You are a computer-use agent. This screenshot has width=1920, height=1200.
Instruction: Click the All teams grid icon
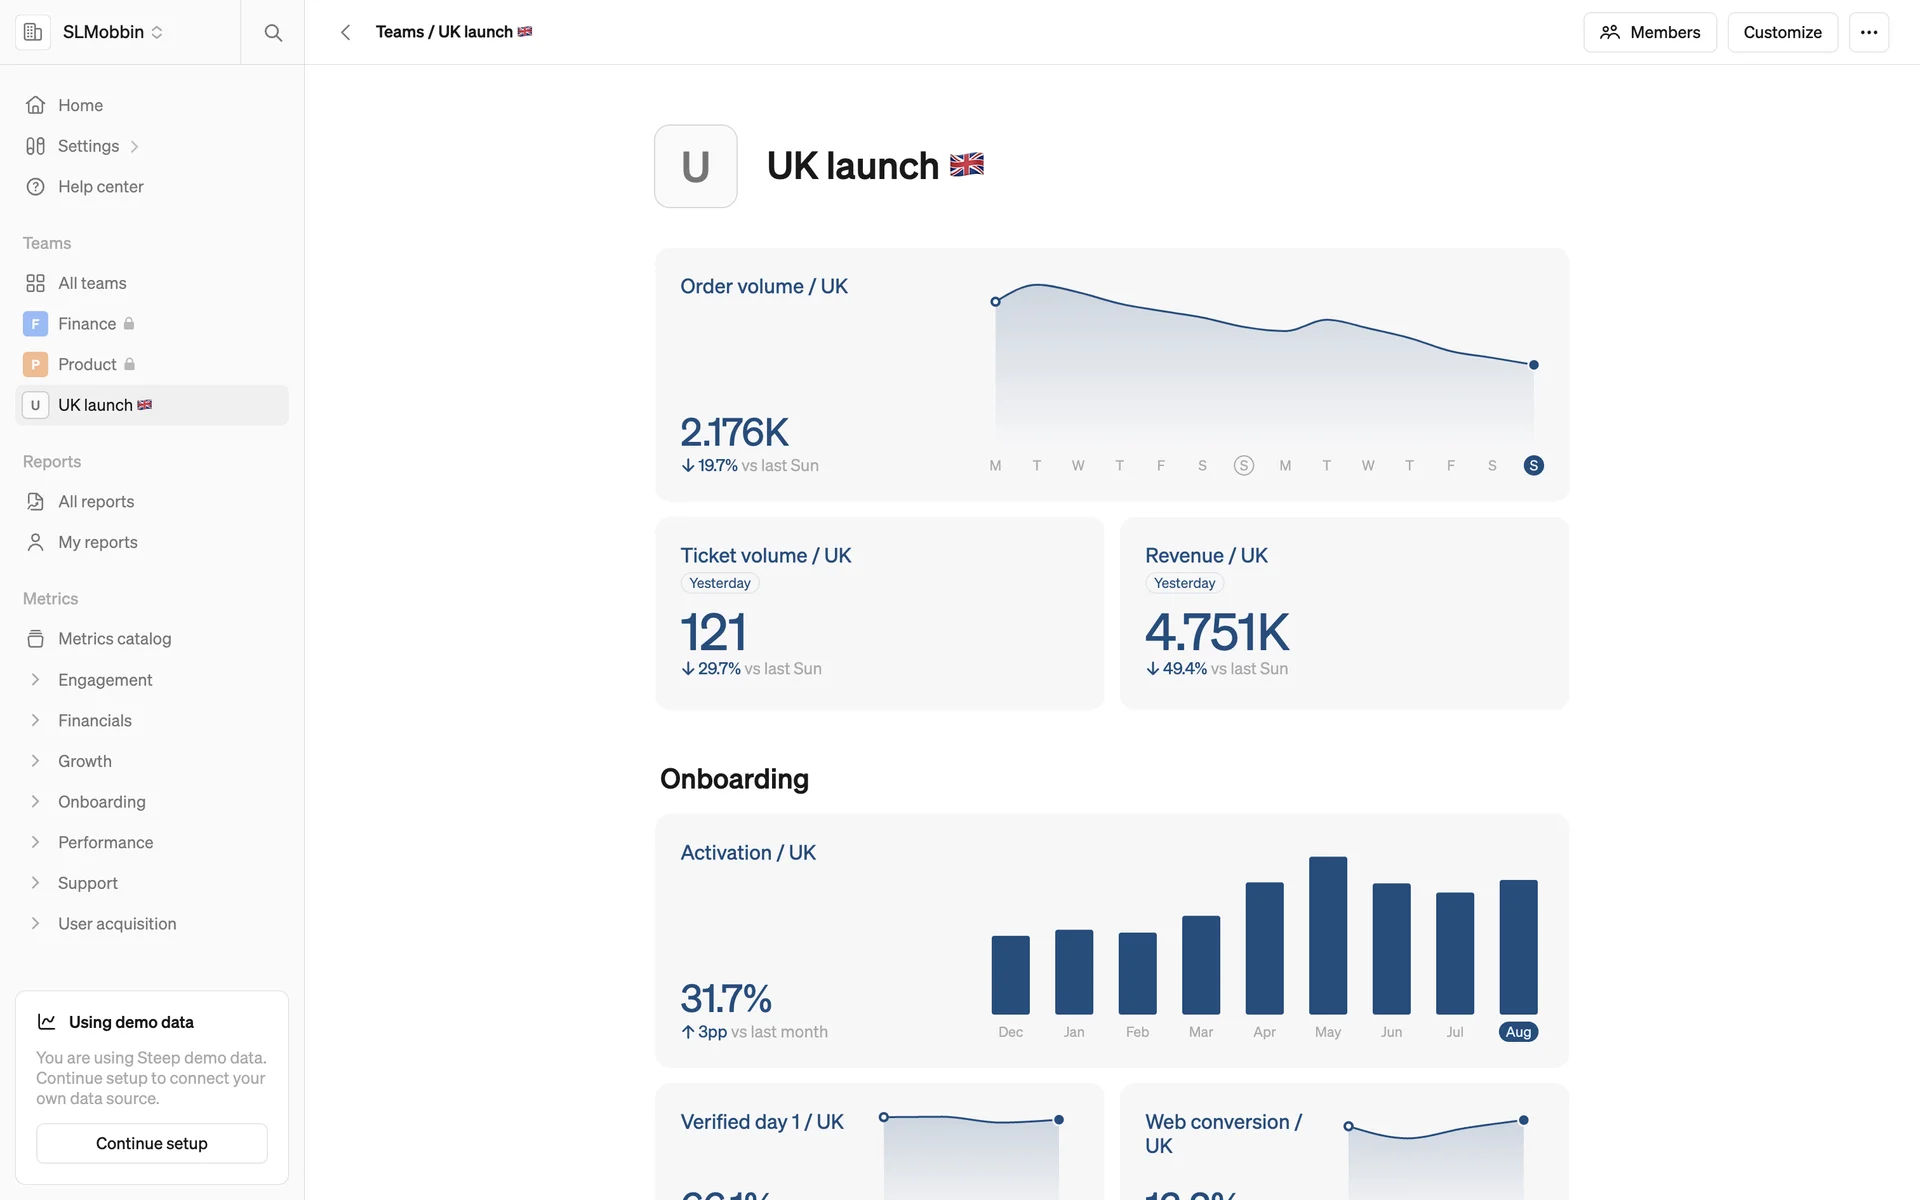pos(36,284)
